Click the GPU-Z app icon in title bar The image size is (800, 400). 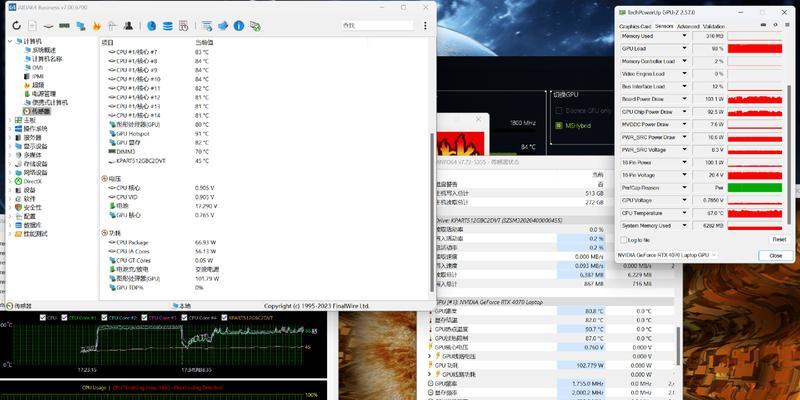point(622,12)
